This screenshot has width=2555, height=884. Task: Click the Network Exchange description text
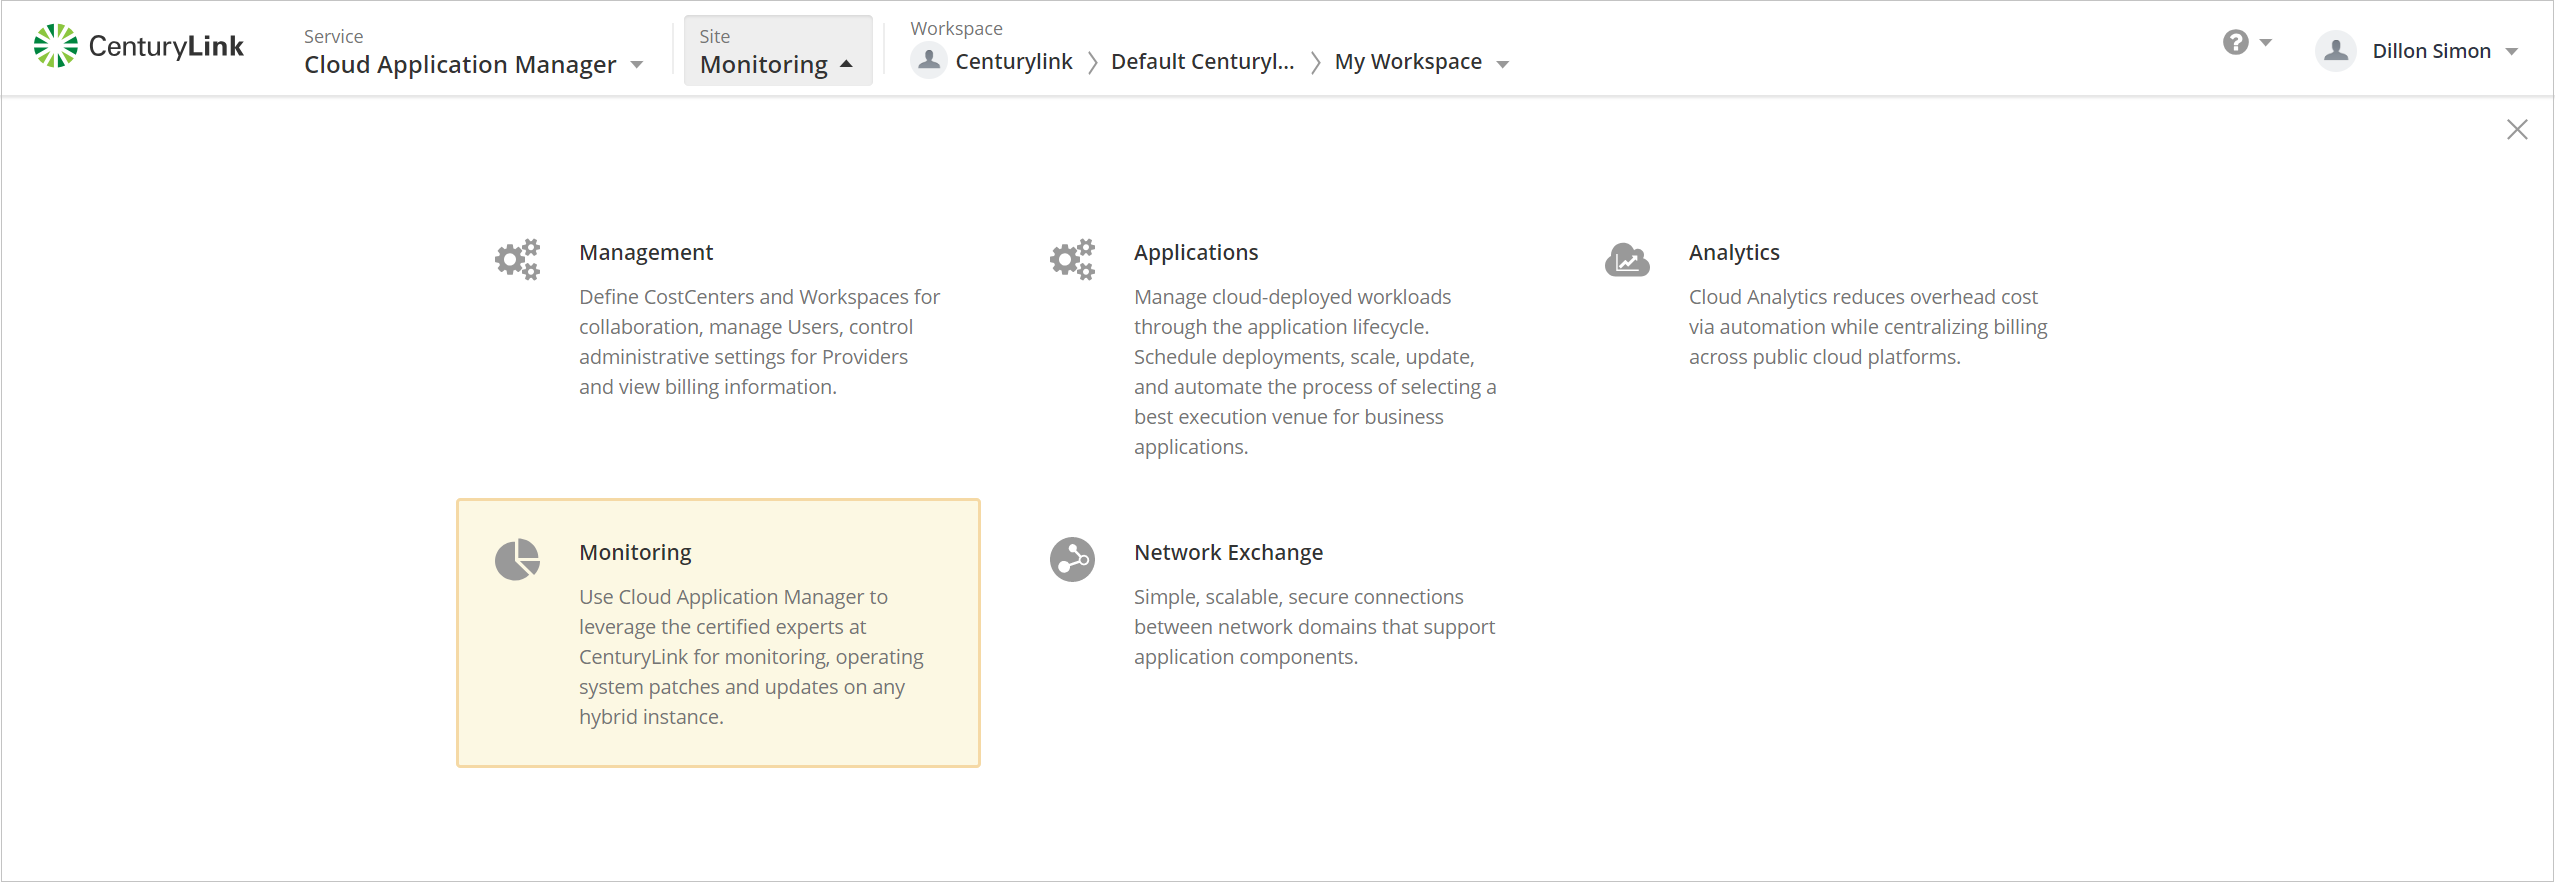(x=1314, y=627)
